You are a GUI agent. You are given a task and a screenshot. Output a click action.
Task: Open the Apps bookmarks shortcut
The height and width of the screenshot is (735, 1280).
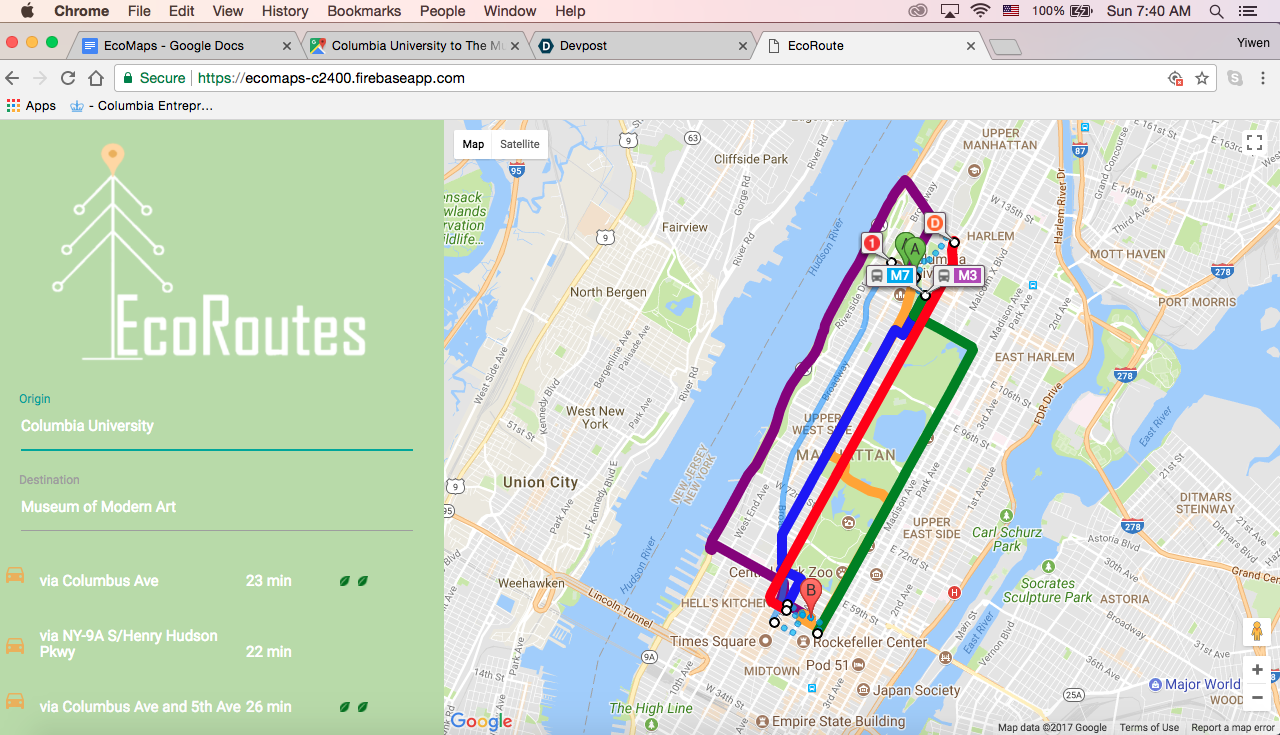point(31,105)
